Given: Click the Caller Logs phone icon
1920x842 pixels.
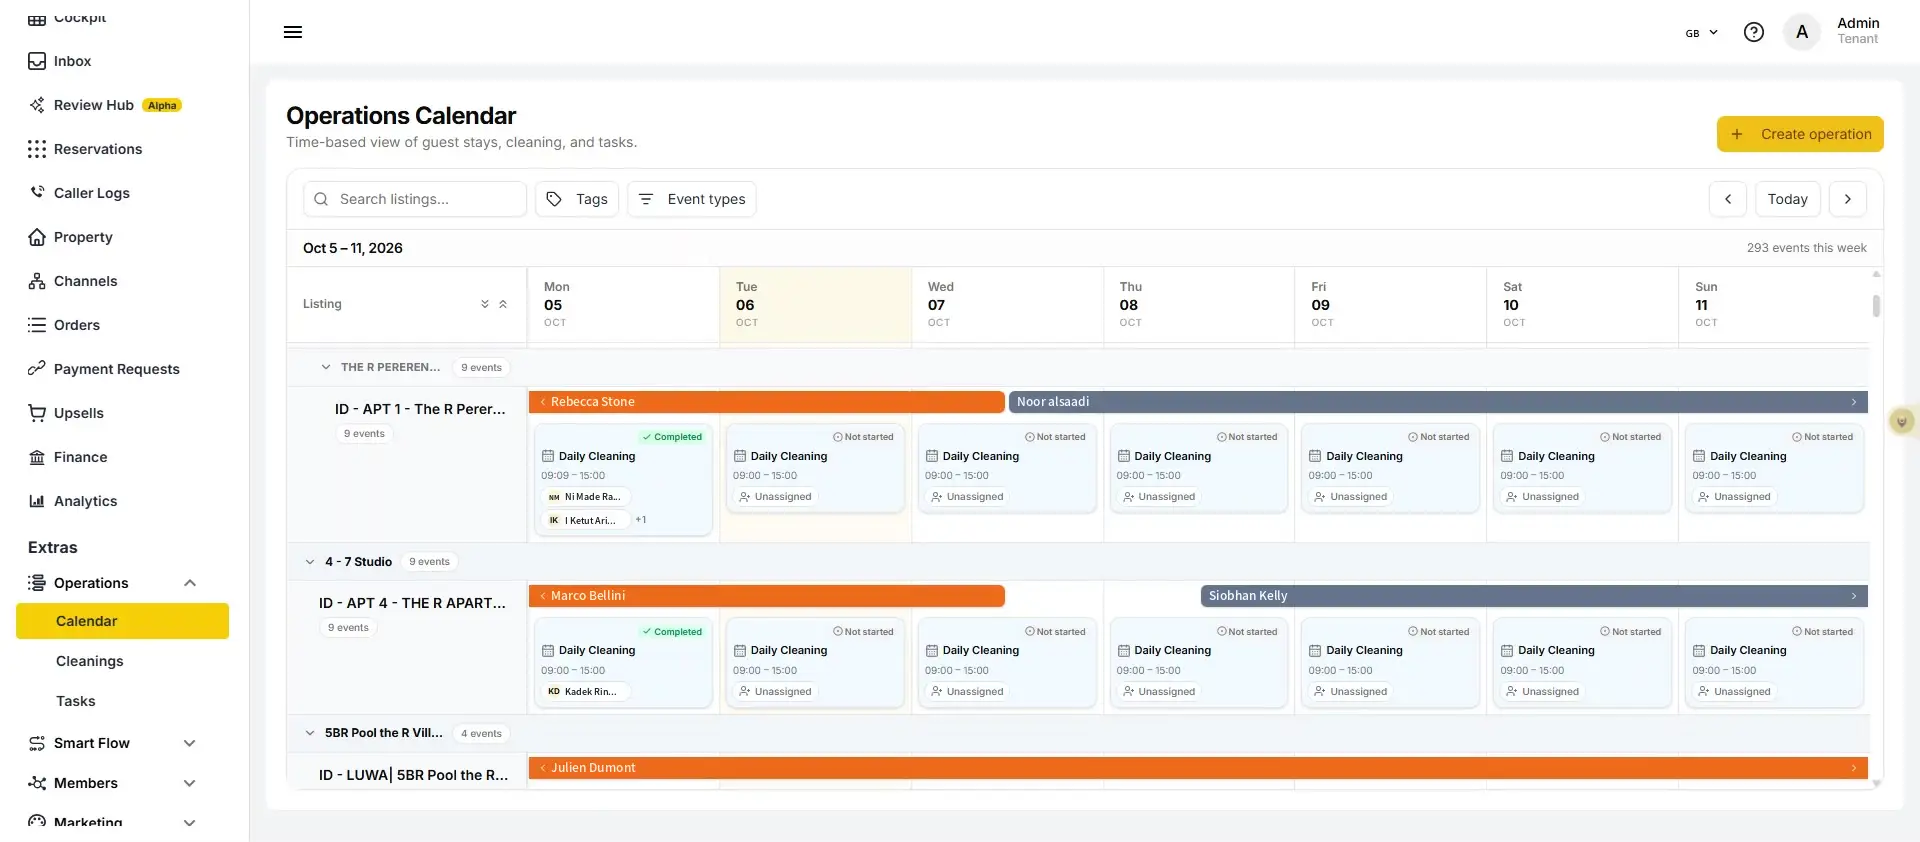Looking at the screenshot, I should coord(37,193).
